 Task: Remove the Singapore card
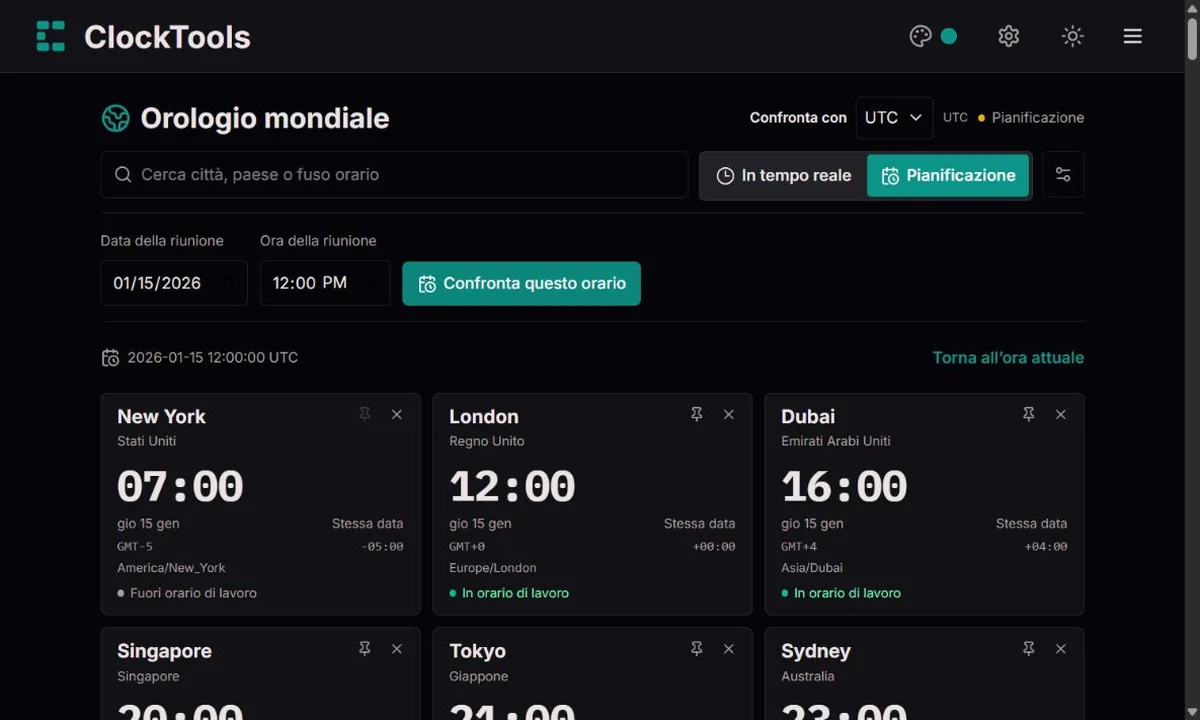[397, 649]
